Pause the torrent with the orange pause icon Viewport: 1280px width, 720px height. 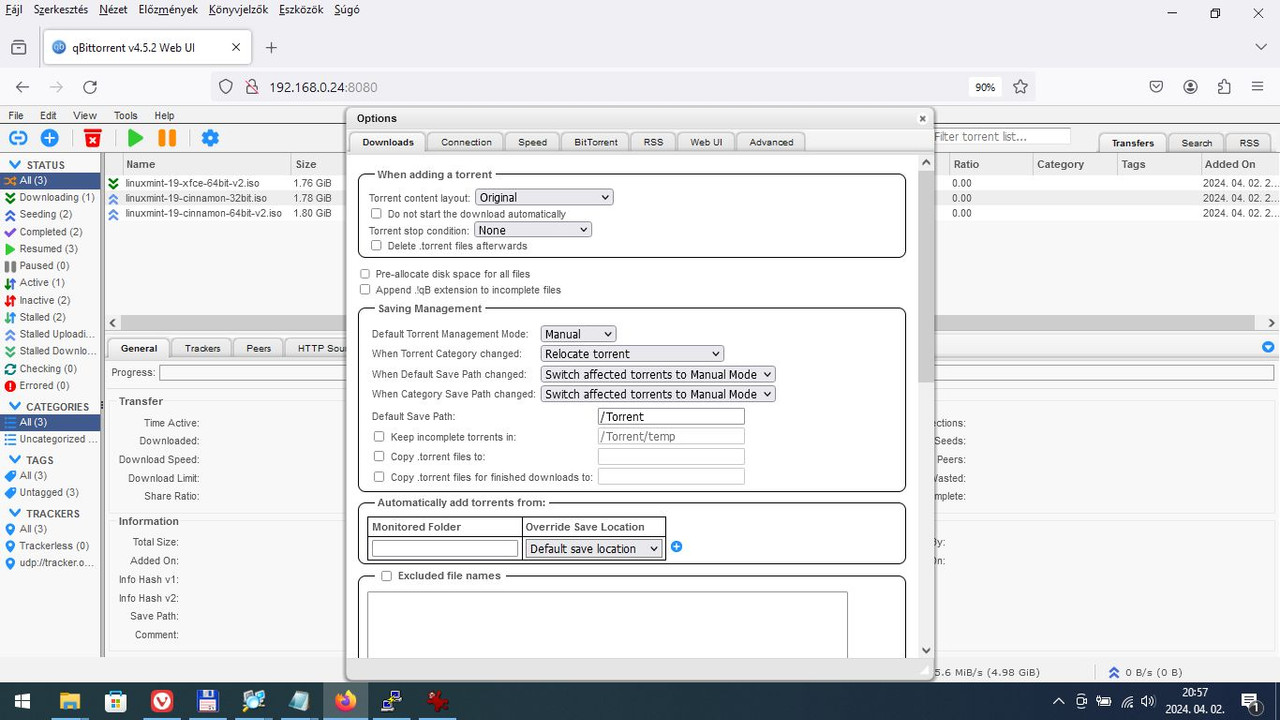pos(166,137)
